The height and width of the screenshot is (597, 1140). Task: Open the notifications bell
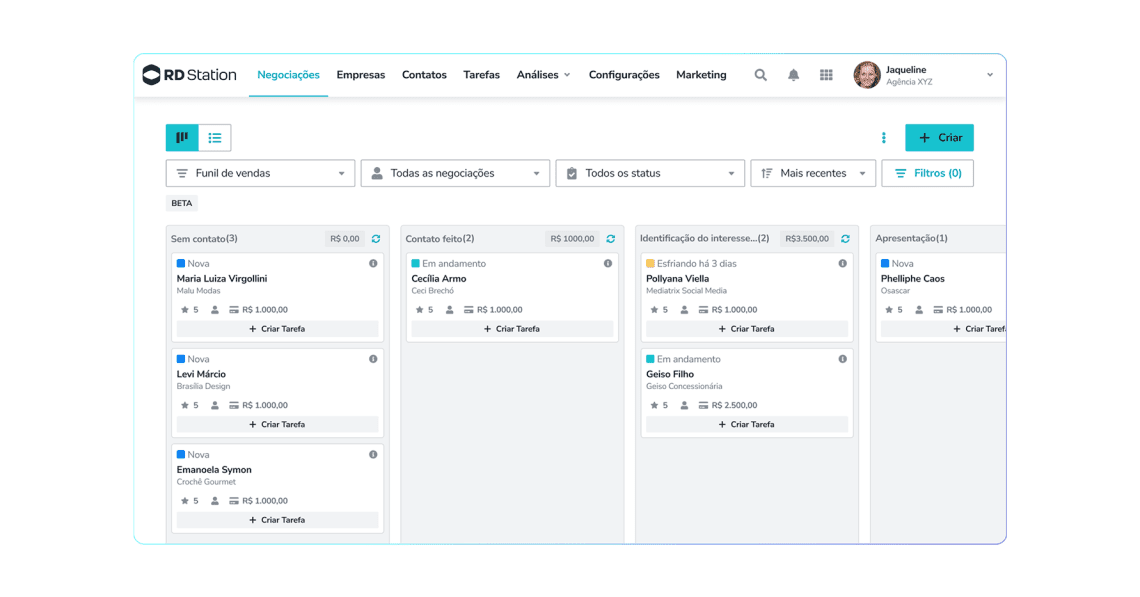point(793,75)
